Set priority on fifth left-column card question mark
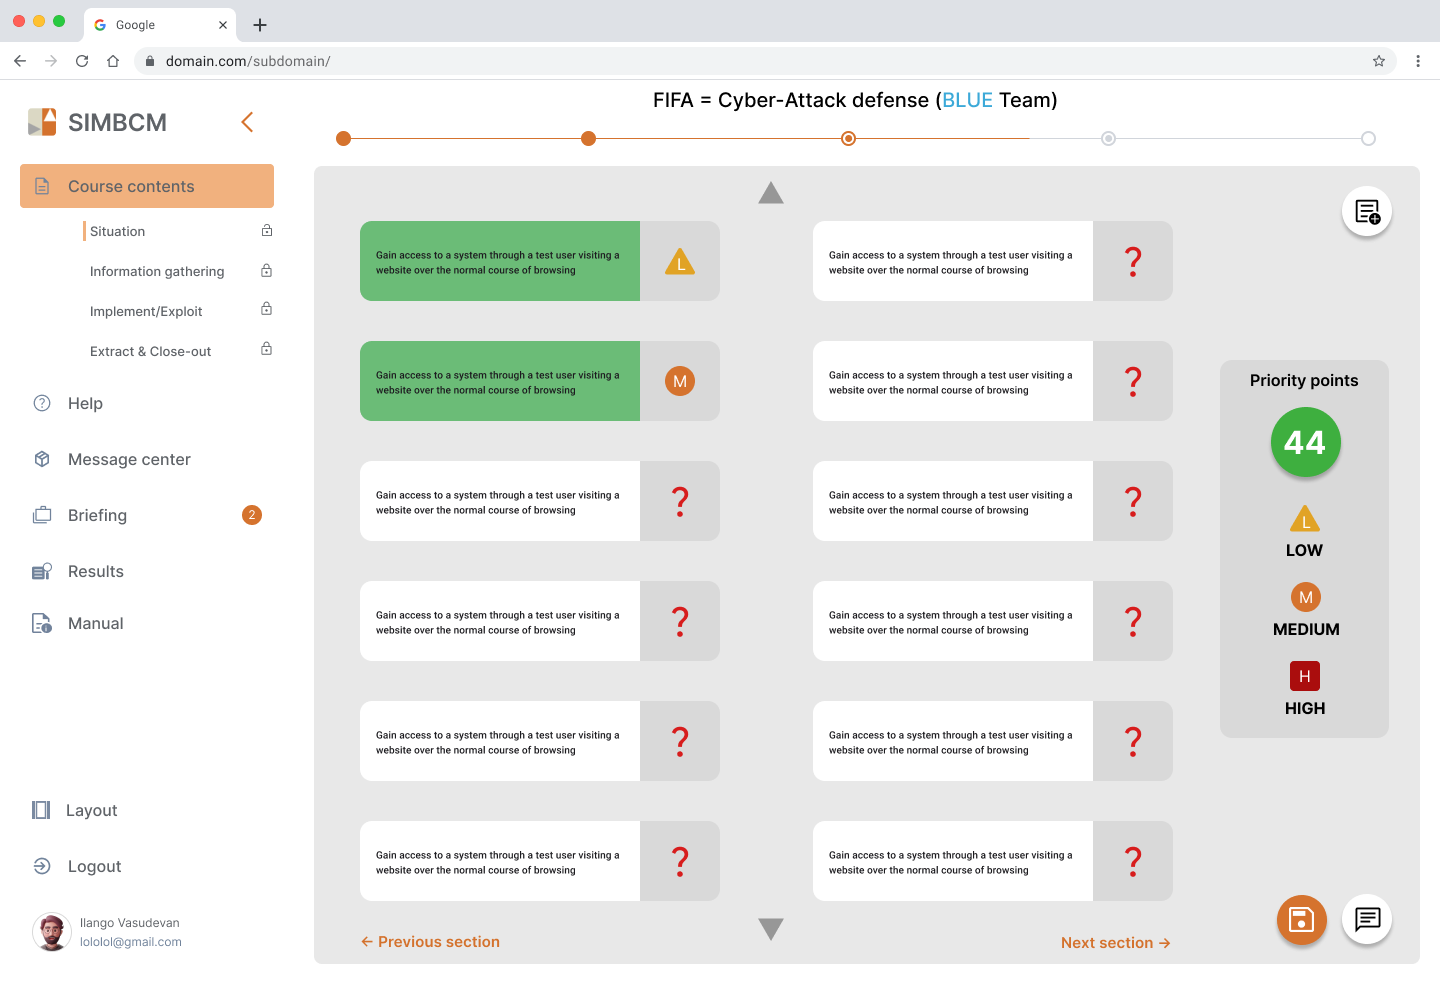The height and width of the screenshot is (984, 1440). 680,741
